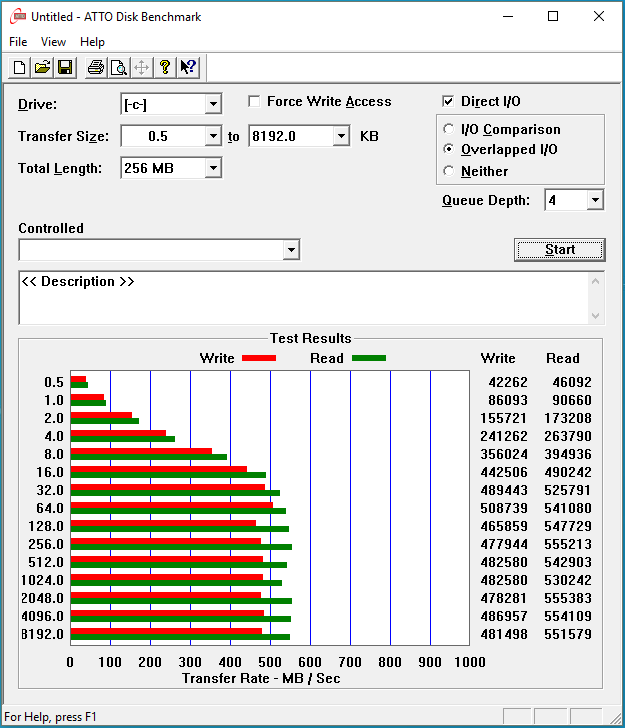This screenshot has width=625, height=728.
Task: Select I/O Comparison radio button
Action: coord(448,129)
